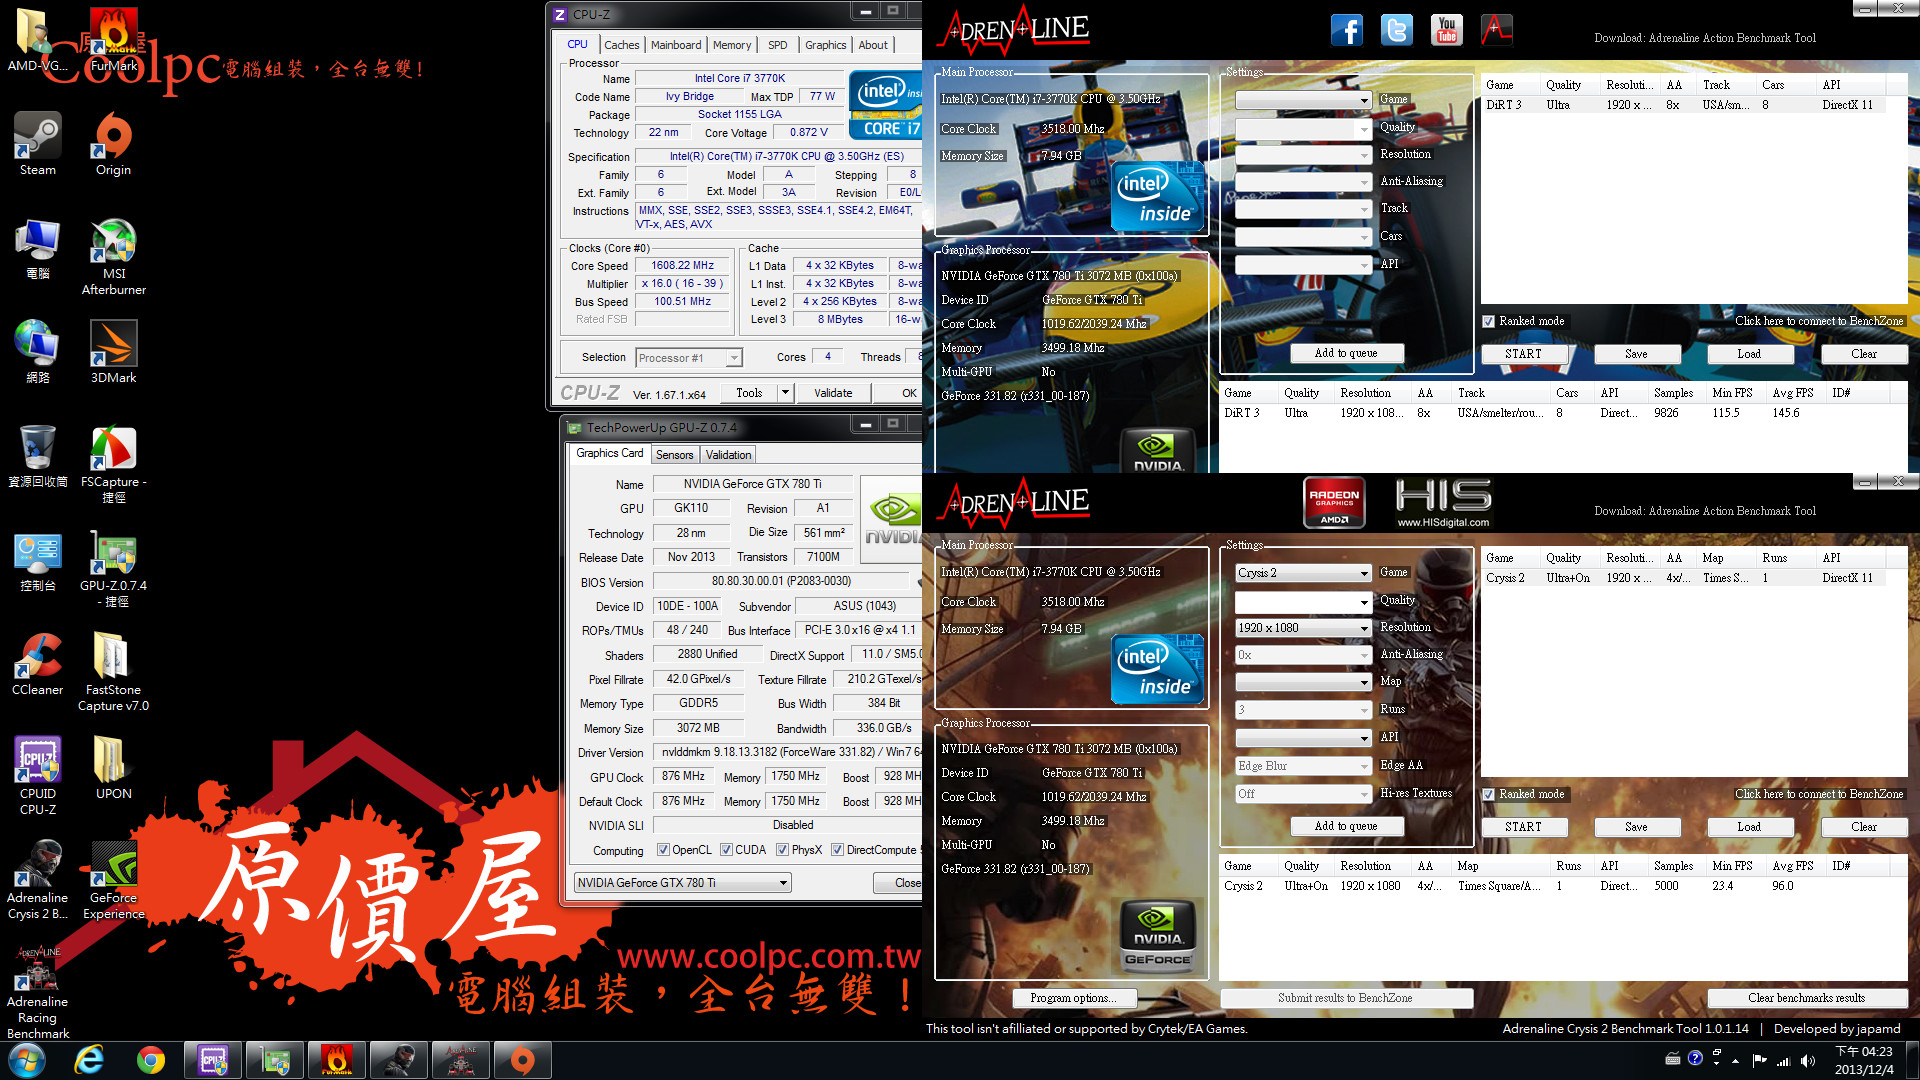Viewport: 1920px width, 1080px height.
Task: Open the API dropdown in Crysis 2 benchmark
Action: [x=1303, y=738]
